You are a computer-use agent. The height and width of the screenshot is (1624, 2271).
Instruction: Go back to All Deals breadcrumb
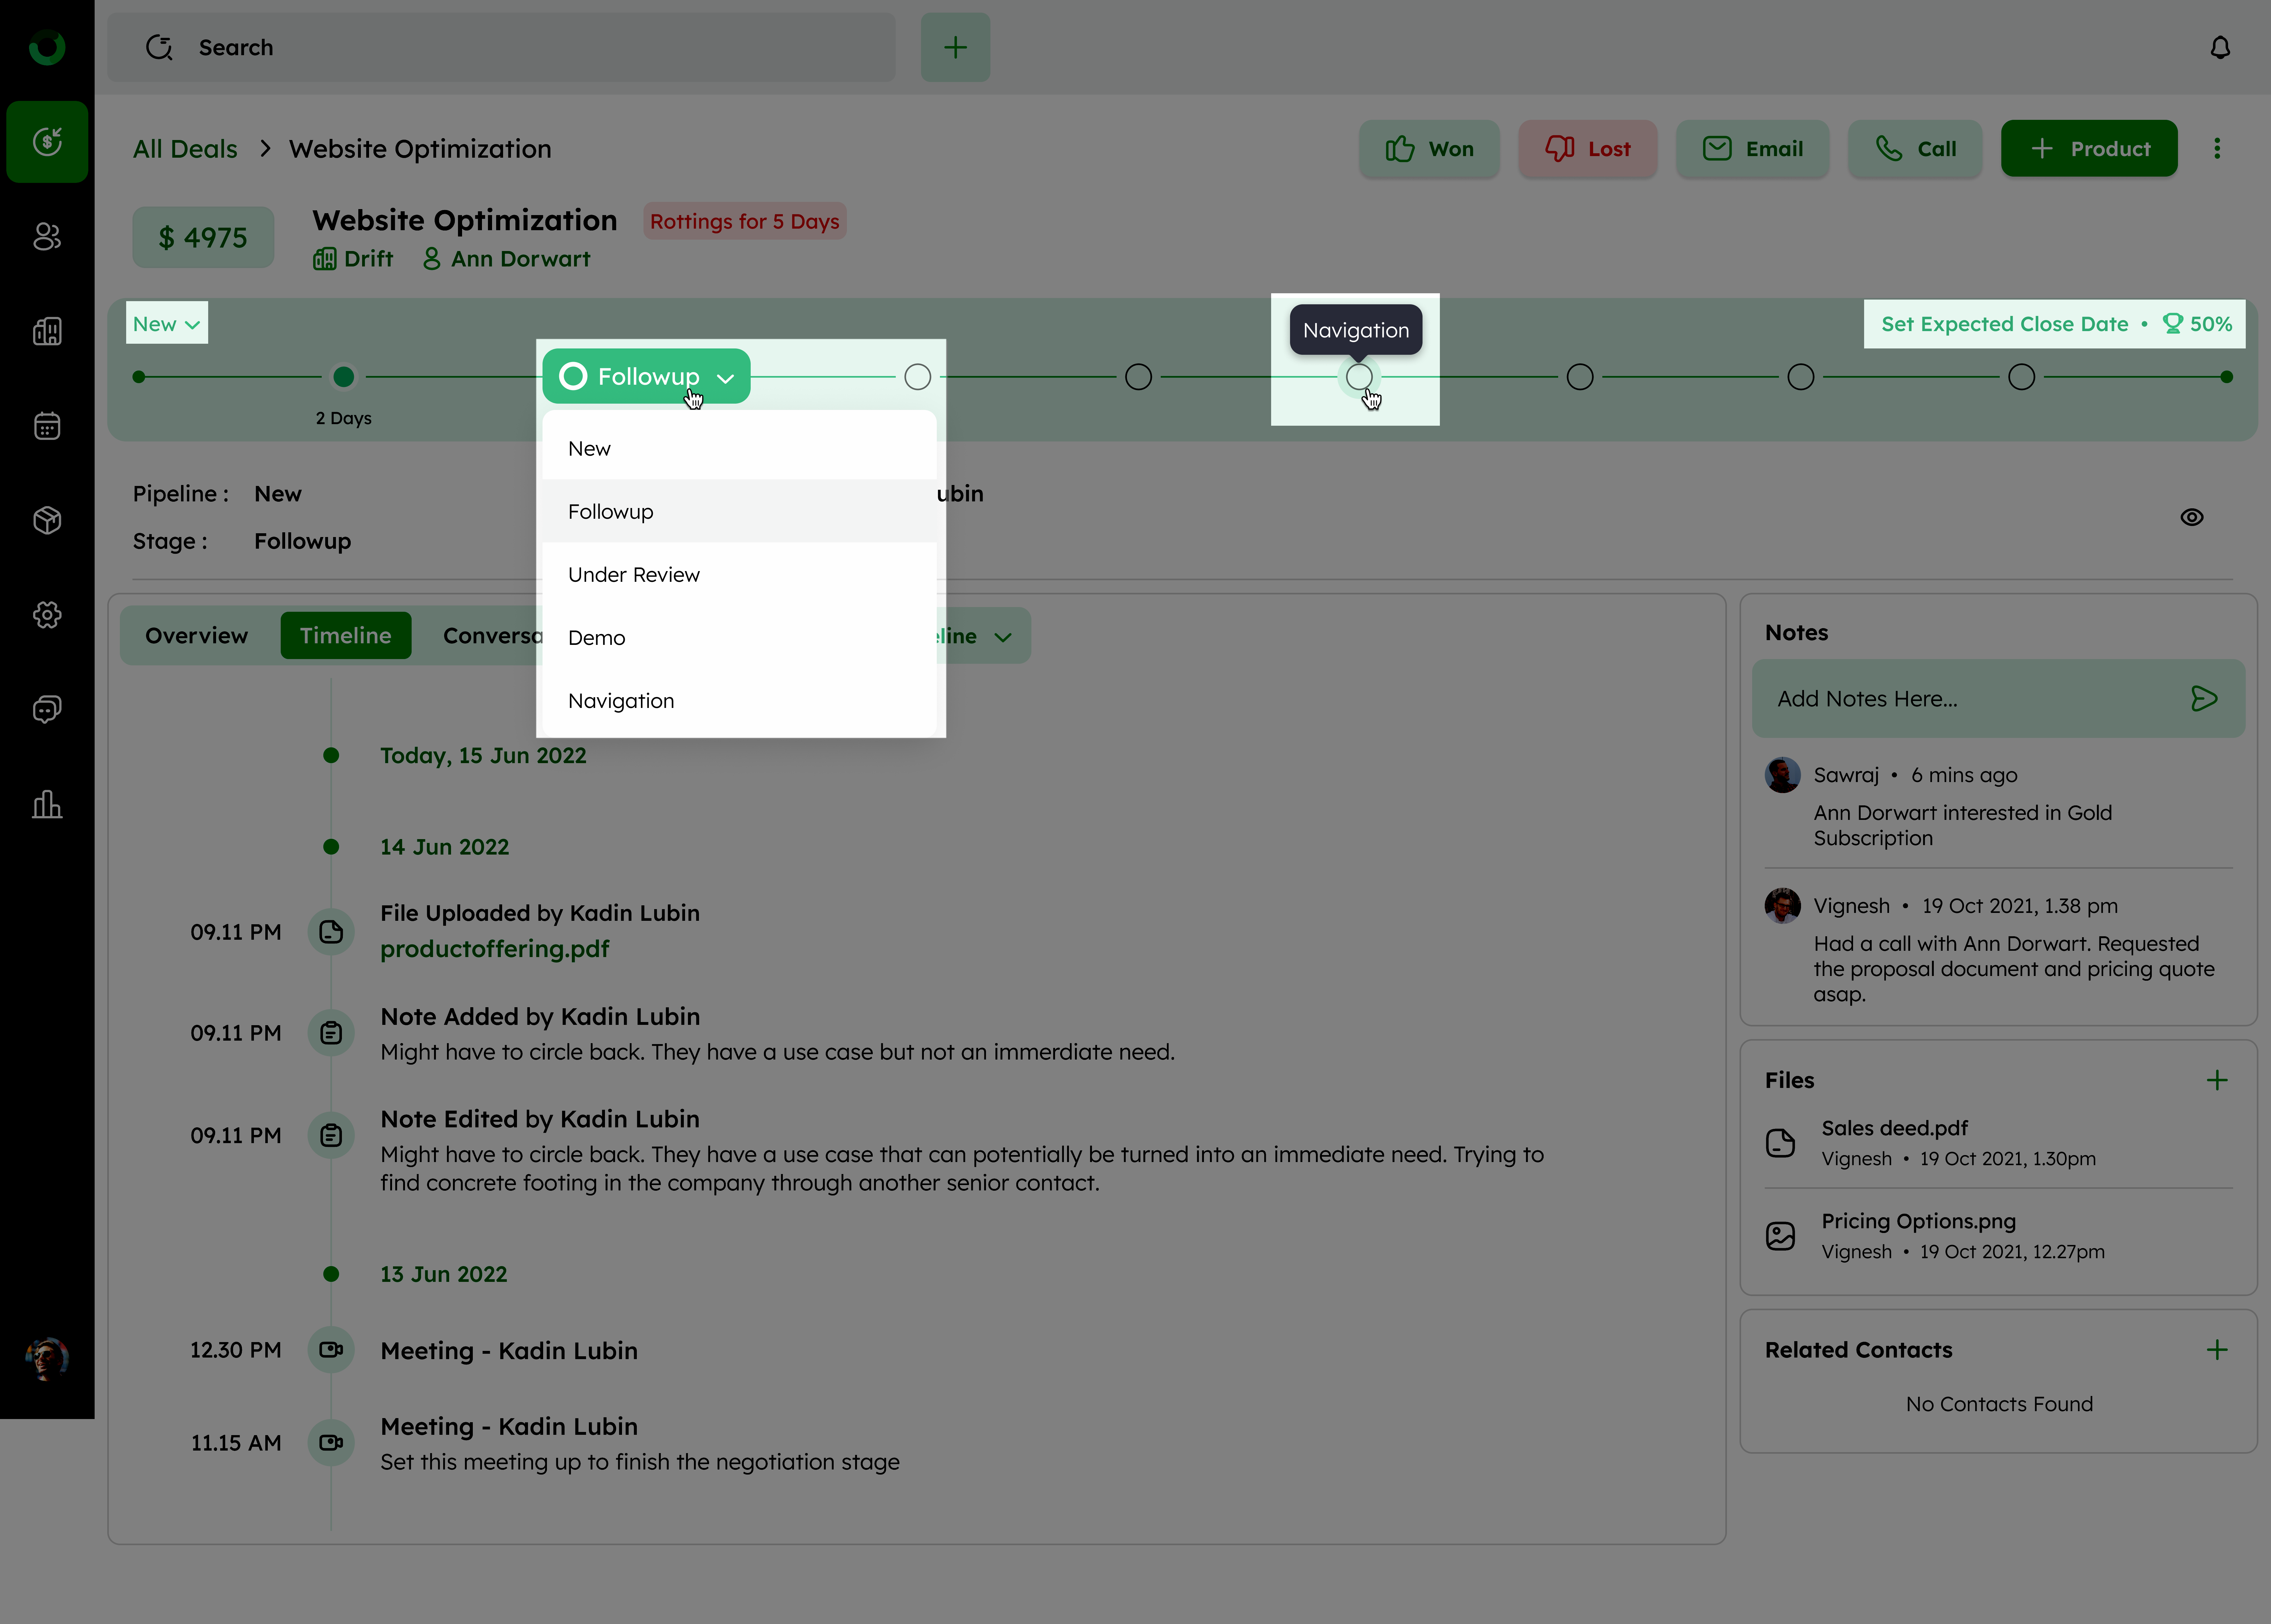185,149
